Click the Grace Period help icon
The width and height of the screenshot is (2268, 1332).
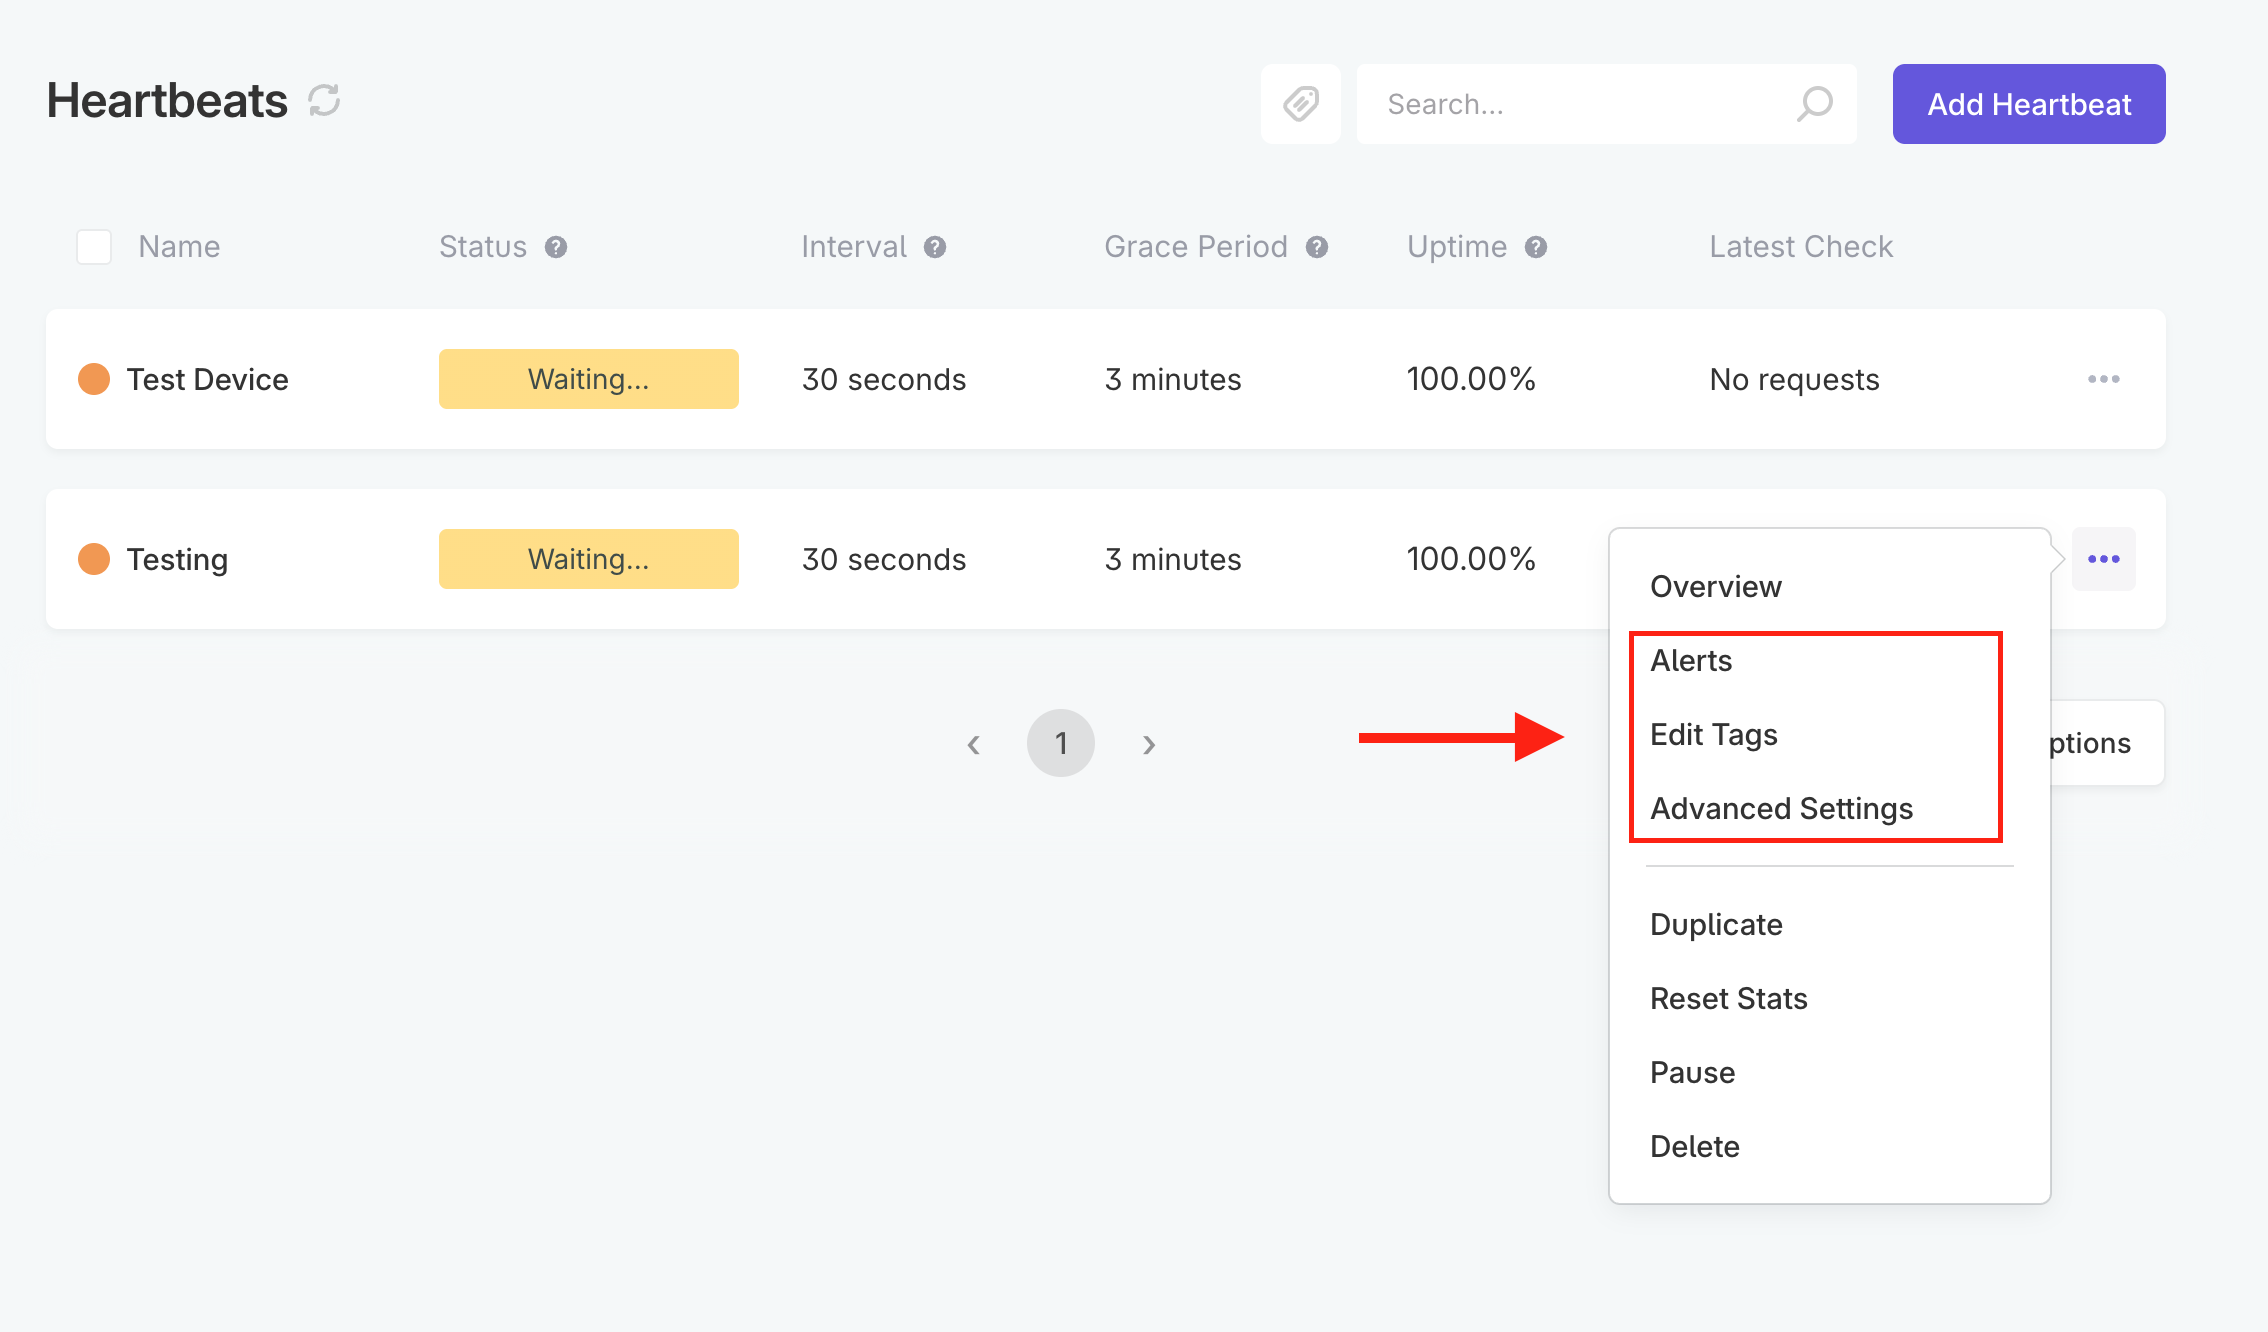pyautogui.click(x=1317, y=247)
